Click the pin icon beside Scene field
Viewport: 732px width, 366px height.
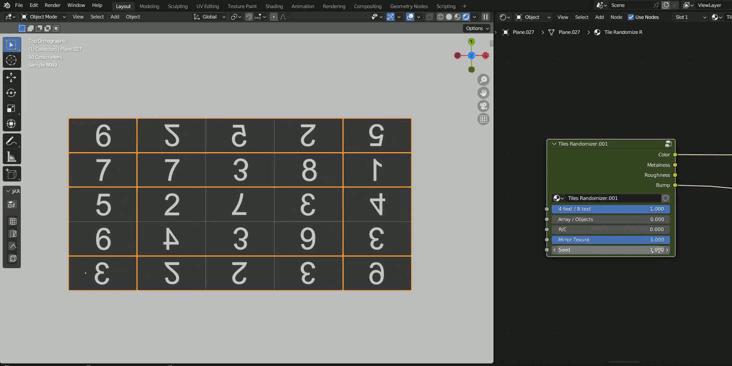click(656, 5)
